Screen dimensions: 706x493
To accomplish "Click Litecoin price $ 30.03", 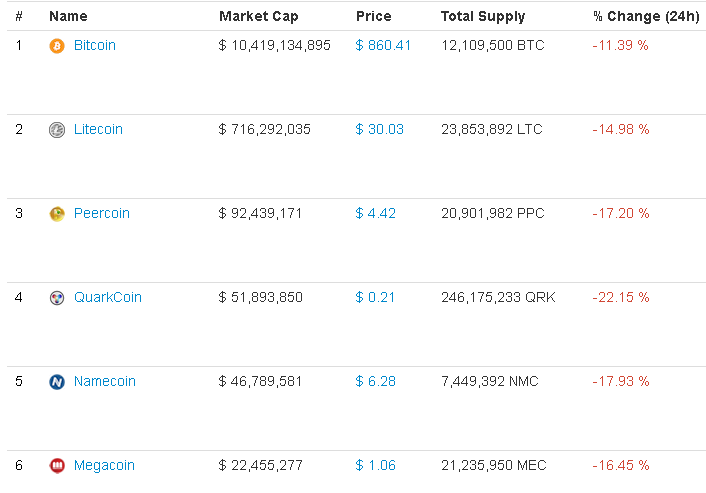I will (x=380, y=130).
